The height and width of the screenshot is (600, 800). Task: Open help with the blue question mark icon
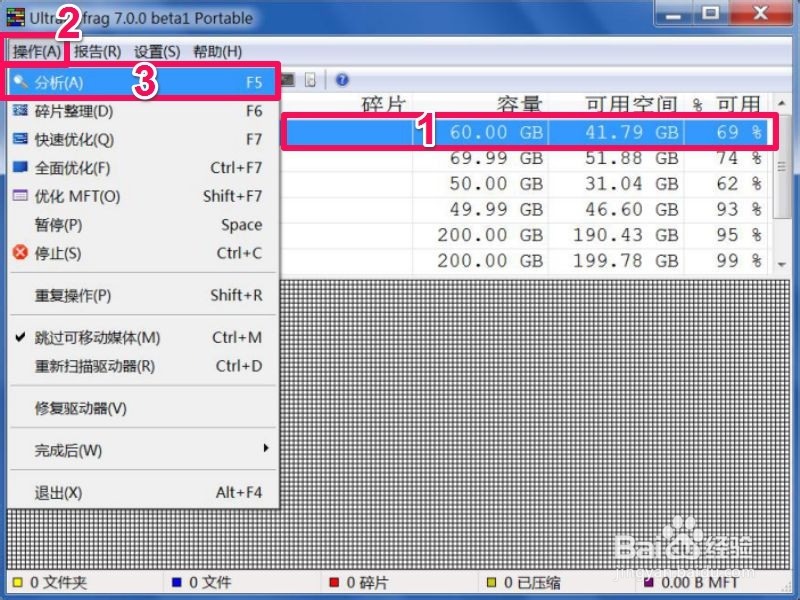tap(342, 77)
